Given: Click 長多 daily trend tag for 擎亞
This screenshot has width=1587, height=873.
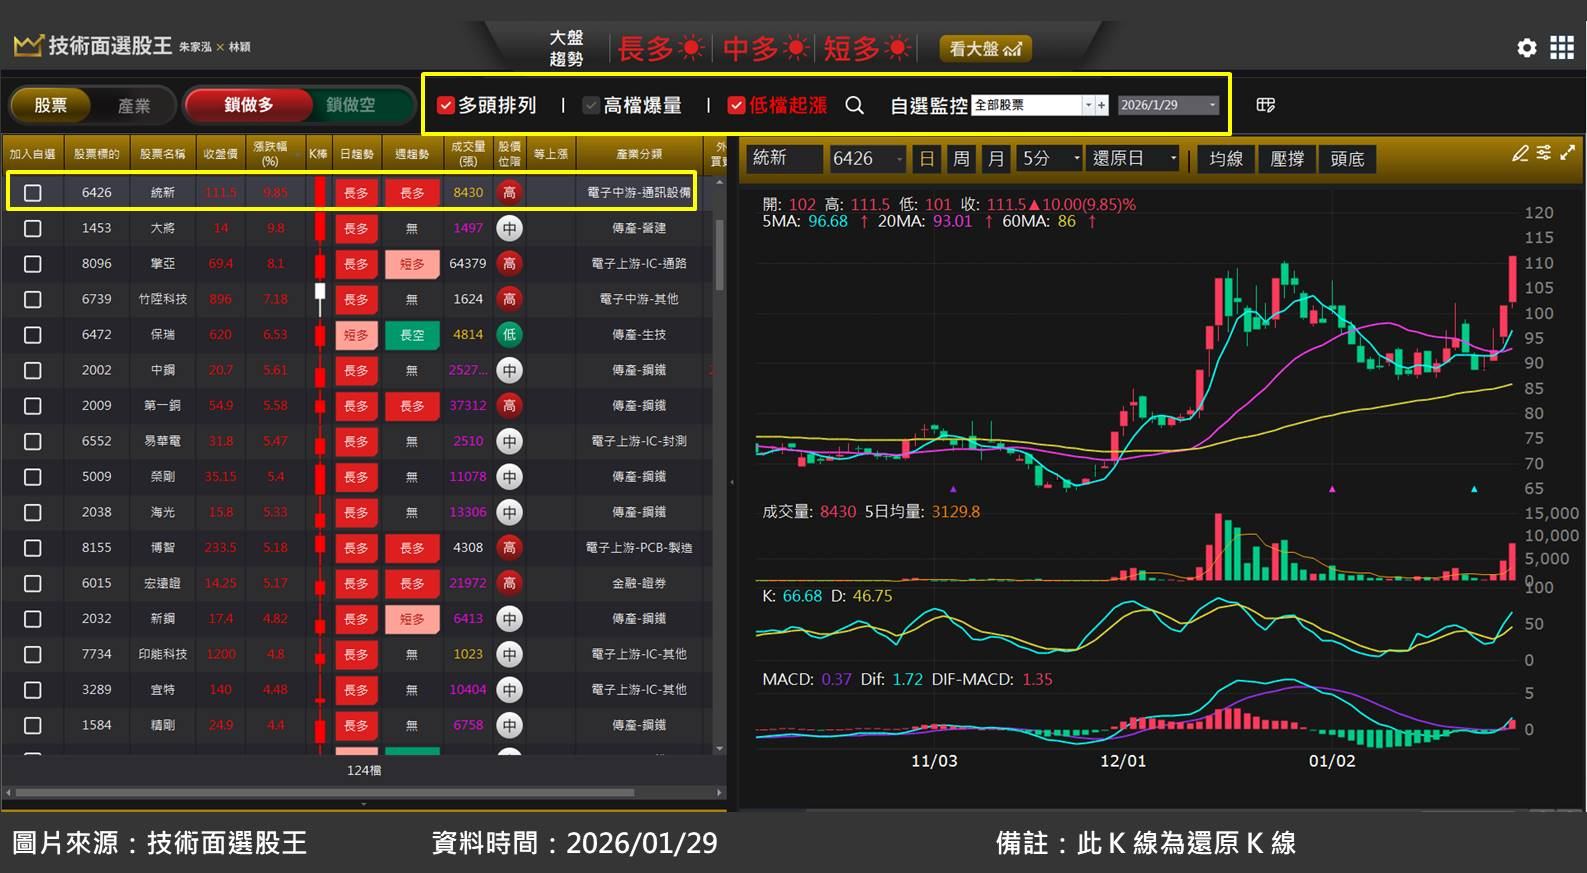Looking at the screenshot, I should 356,264.
